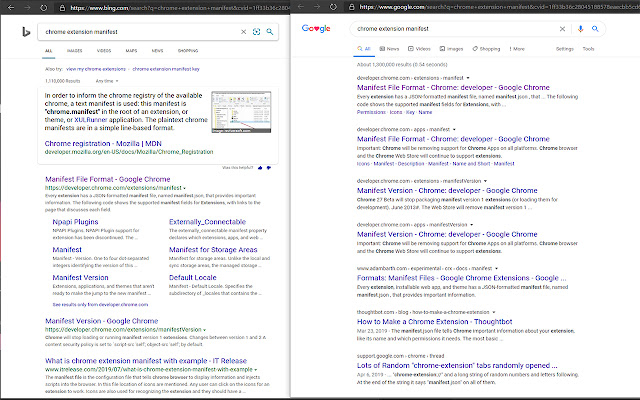
Task: Go back in the Bing browser window
Action: pos(11,7)
